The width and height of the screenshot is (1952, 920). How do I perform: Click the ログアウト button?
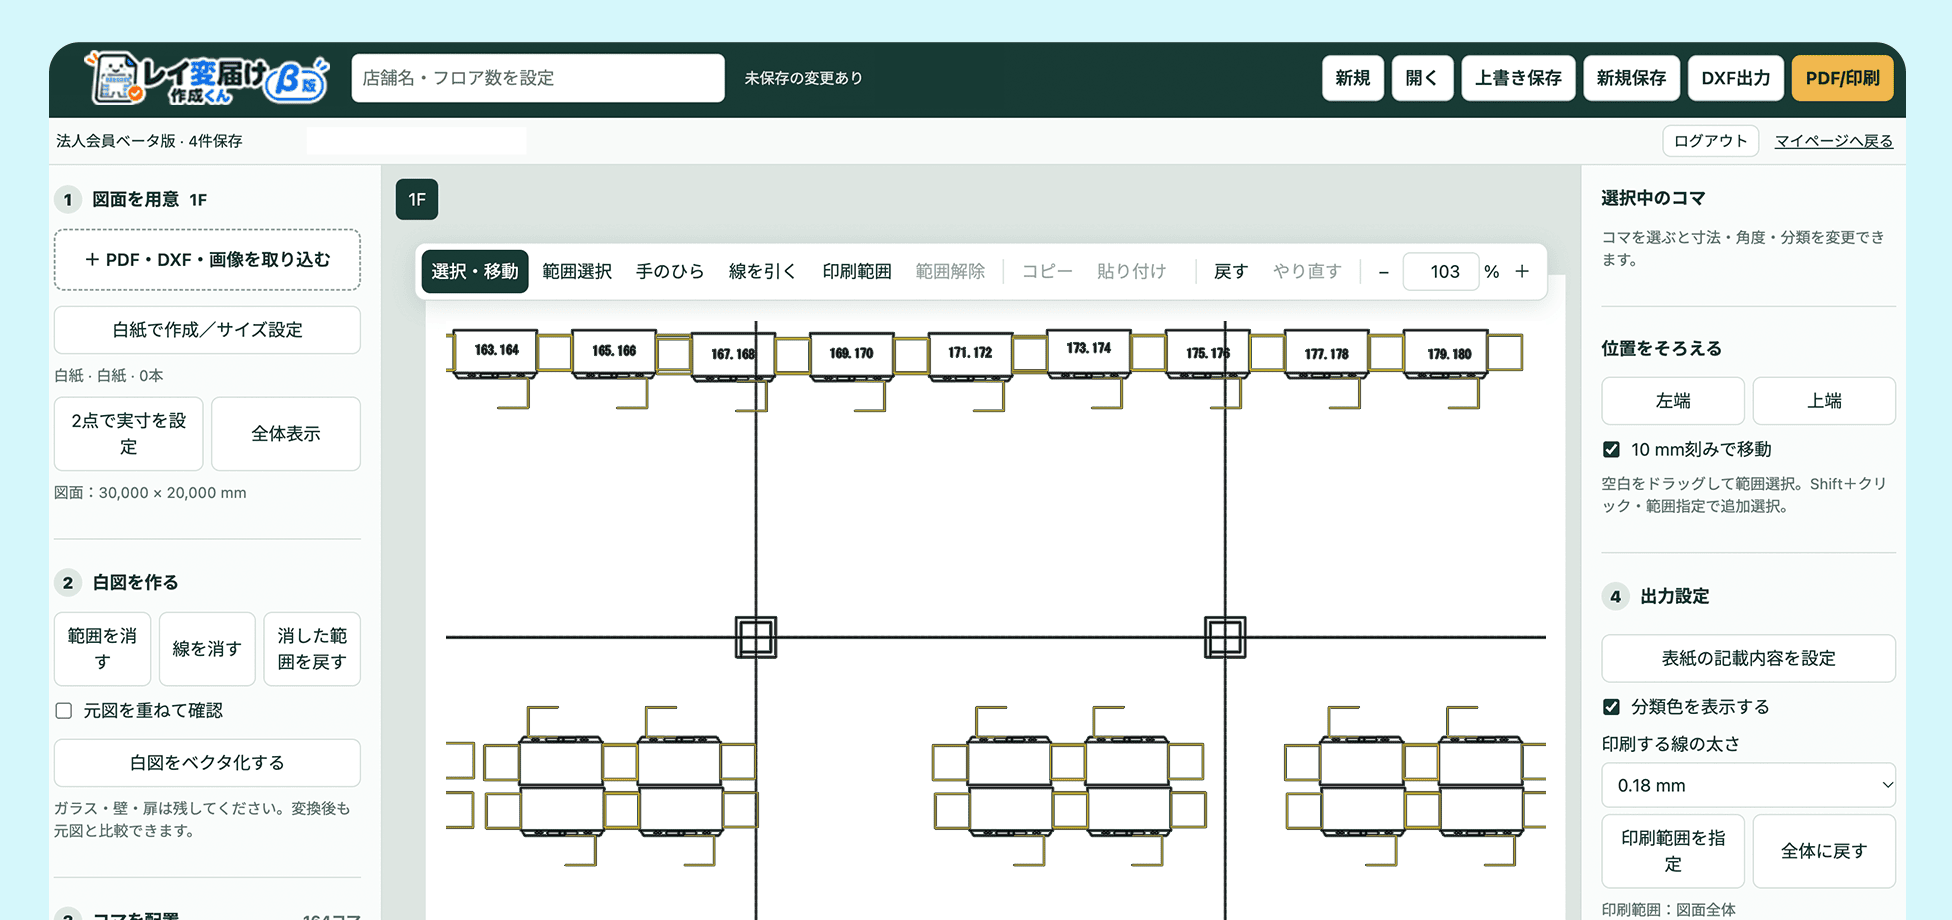1710,141
